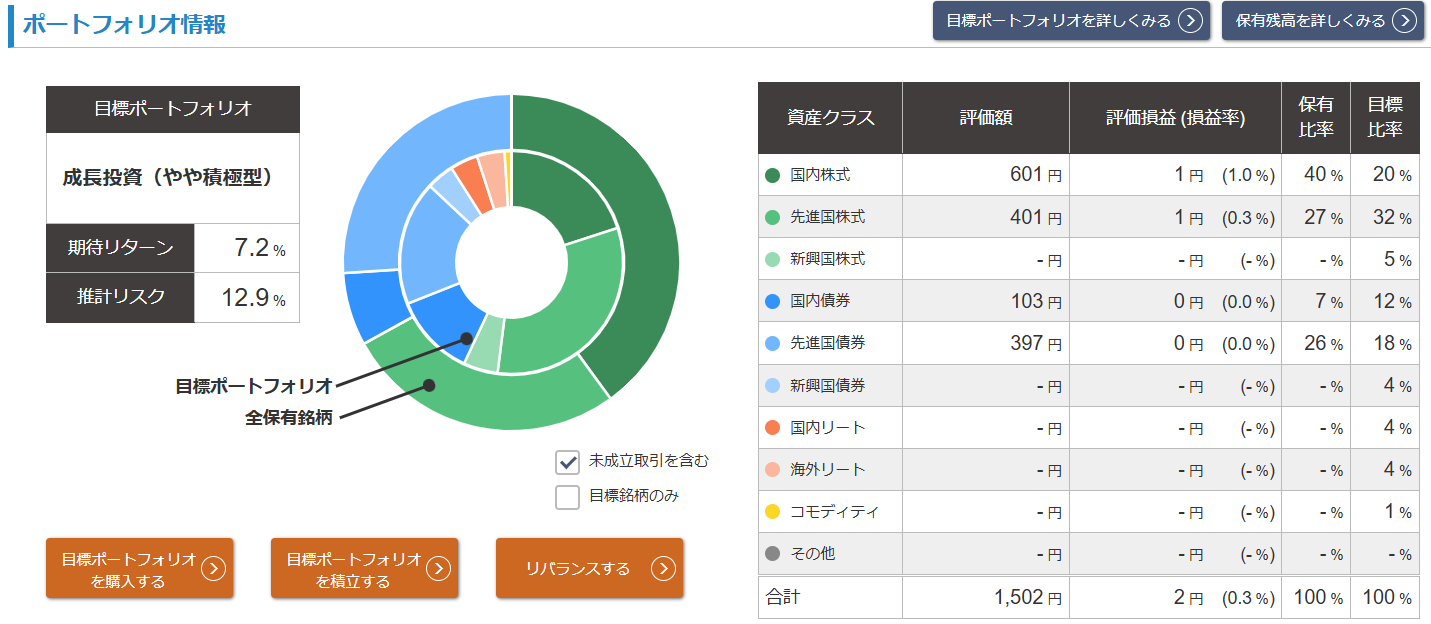Click dark green outer segment of donut chart
1431x624 pixels.
pos(640,250)
